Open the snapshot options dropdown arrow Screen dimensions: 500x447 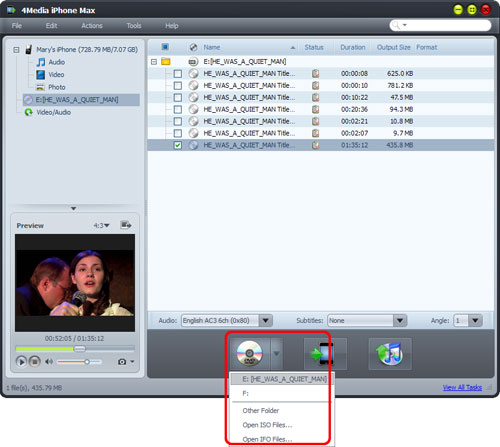coord(132,362)
